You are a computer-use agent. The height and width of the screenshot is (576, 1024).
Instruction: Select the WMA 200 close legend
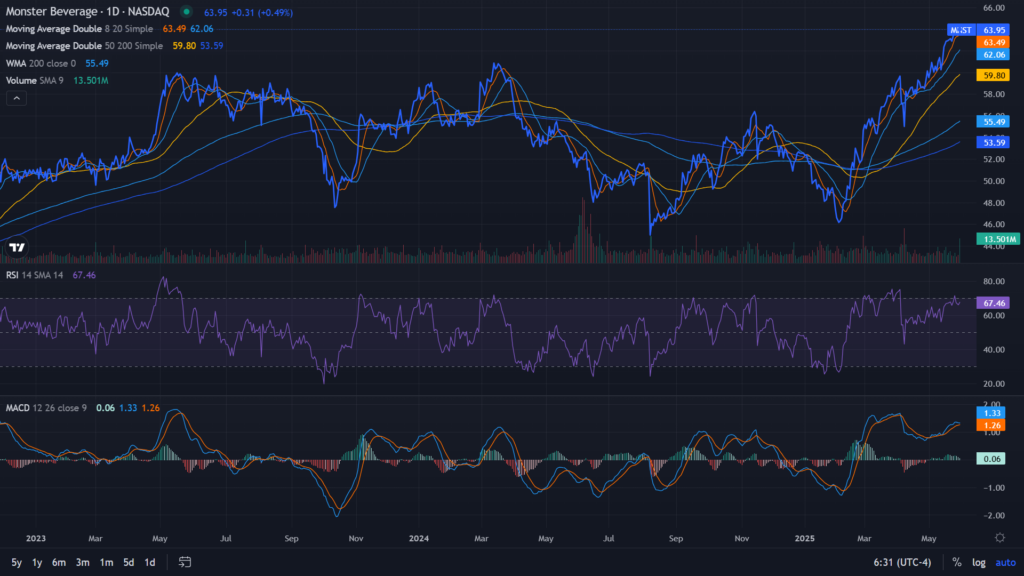click(40, 63)
